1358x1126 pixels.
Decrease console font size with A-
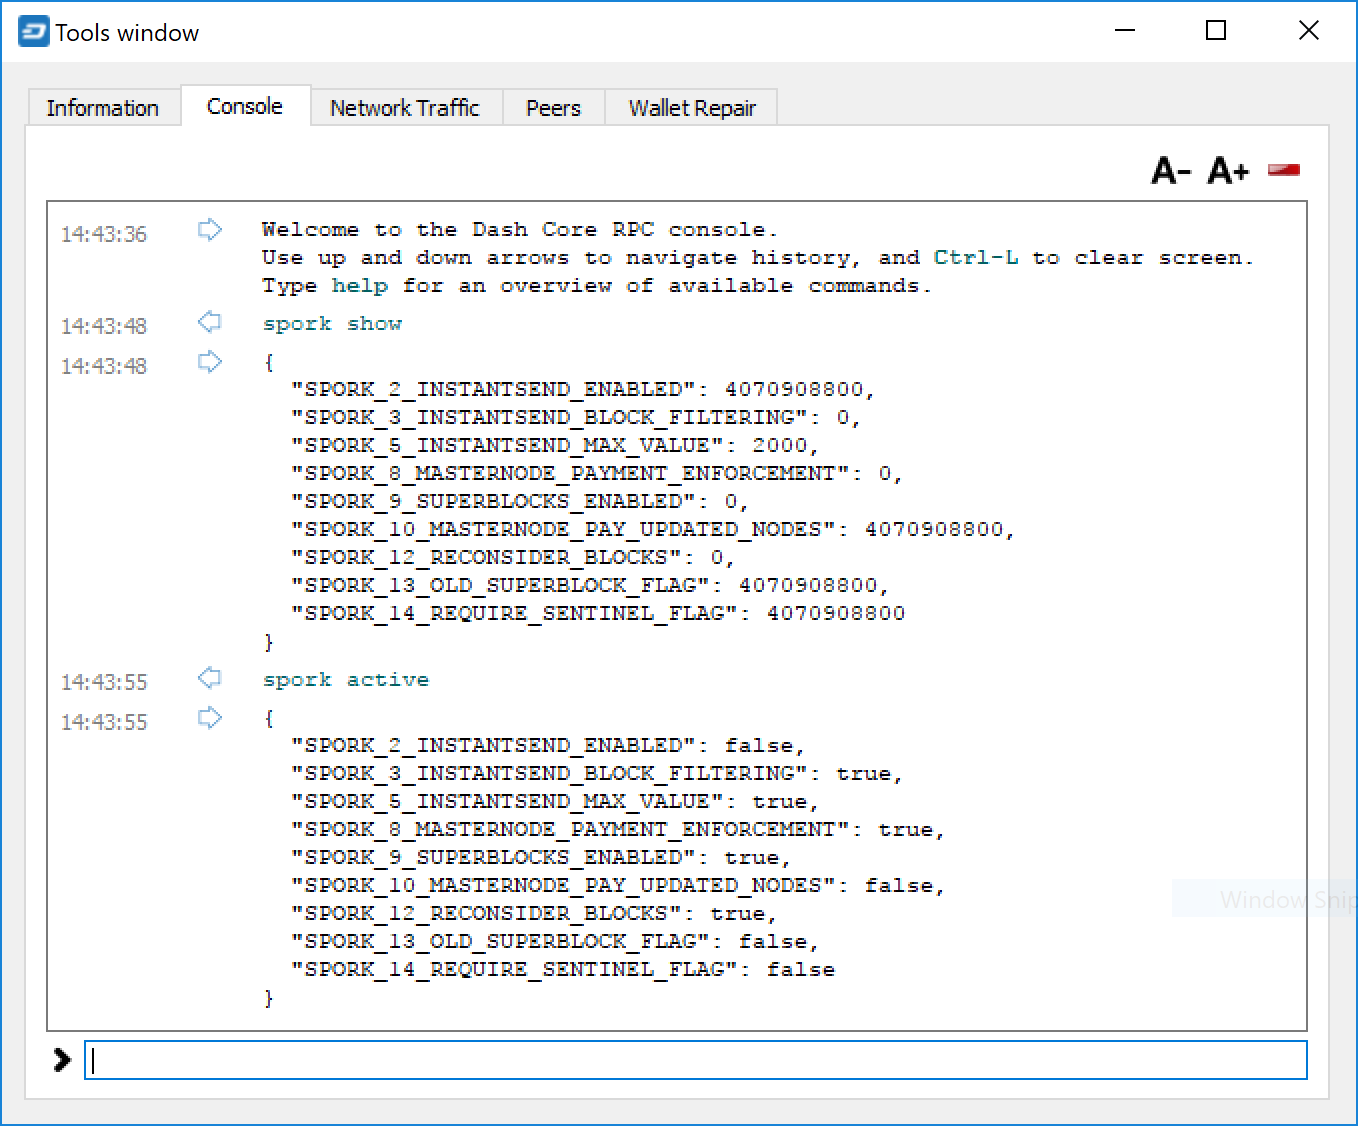[1171, 171]
